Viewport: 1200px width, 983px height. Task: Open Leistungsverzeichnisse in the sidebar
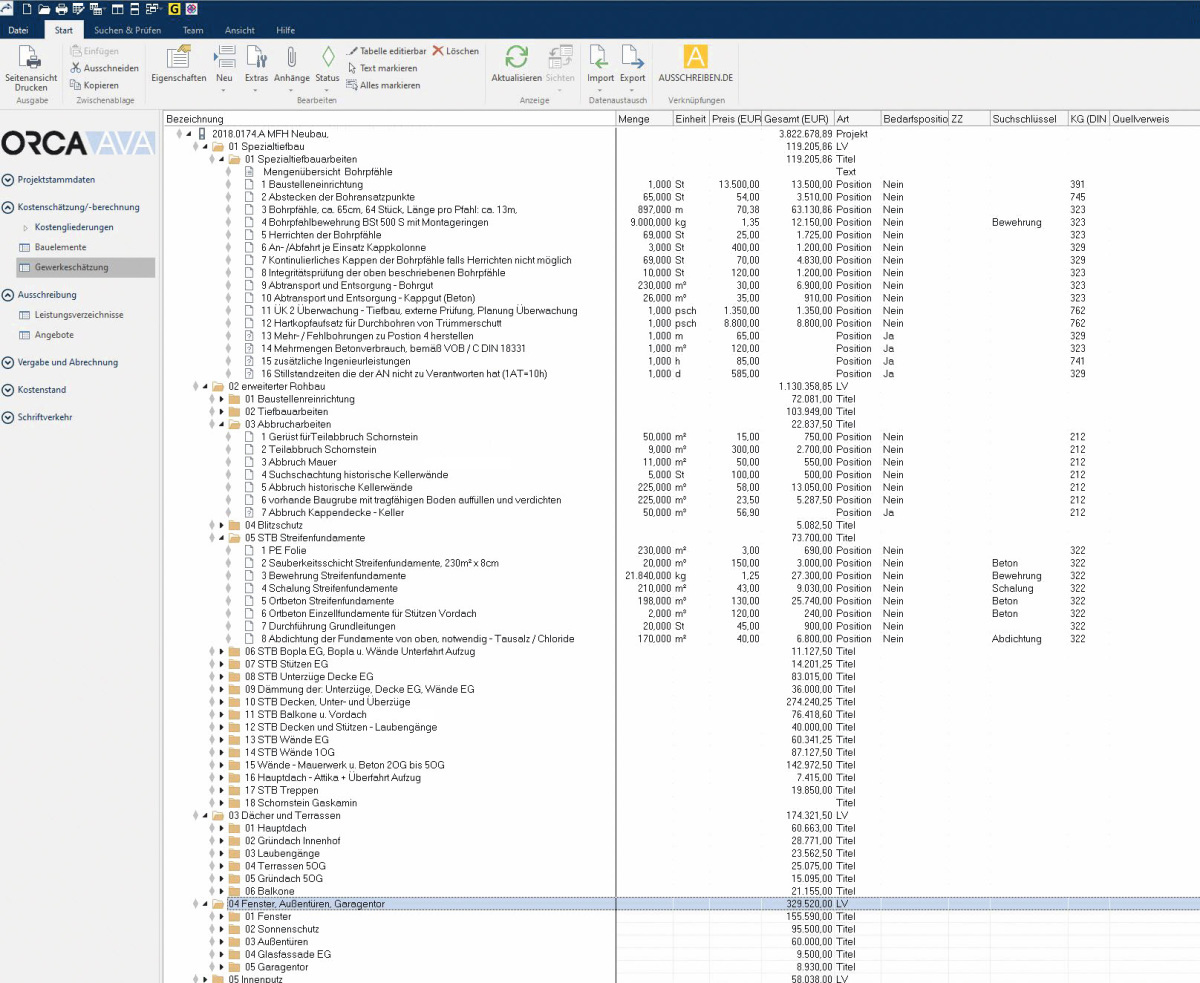79,315
